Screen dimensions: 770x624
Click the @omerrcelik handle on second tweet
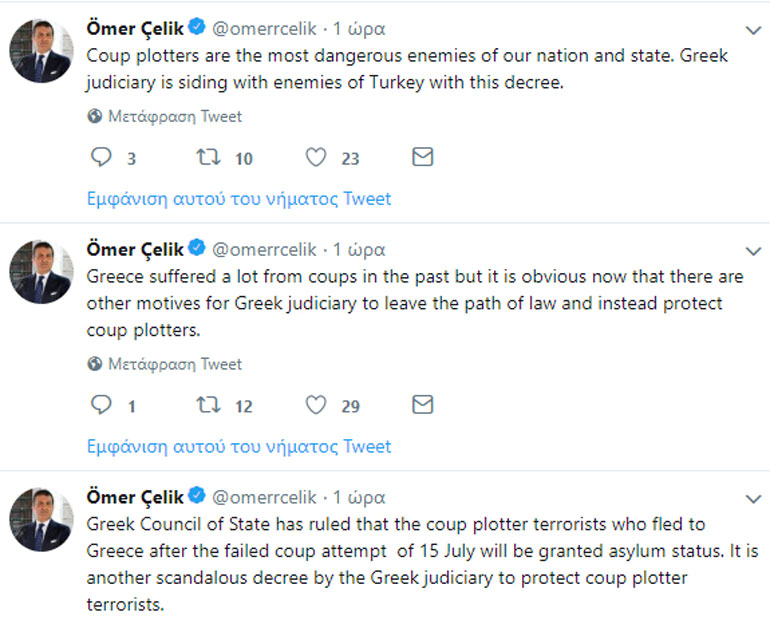pos(264,249)
